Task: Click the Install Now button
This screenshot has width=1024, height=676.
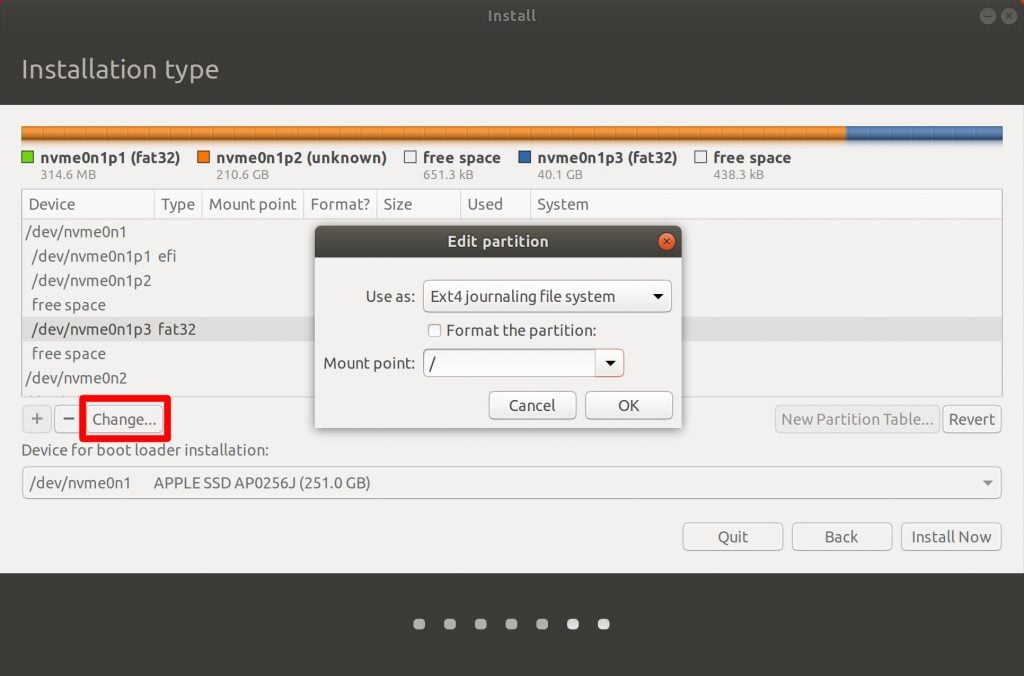Action: tap(951, 537)
